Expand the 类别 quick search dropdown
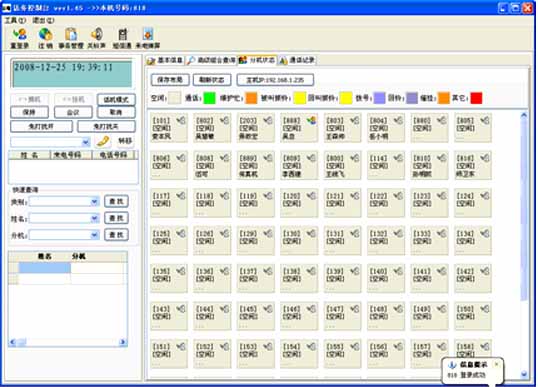The height and width of the screenshot is (387, 538). point(94,202)
